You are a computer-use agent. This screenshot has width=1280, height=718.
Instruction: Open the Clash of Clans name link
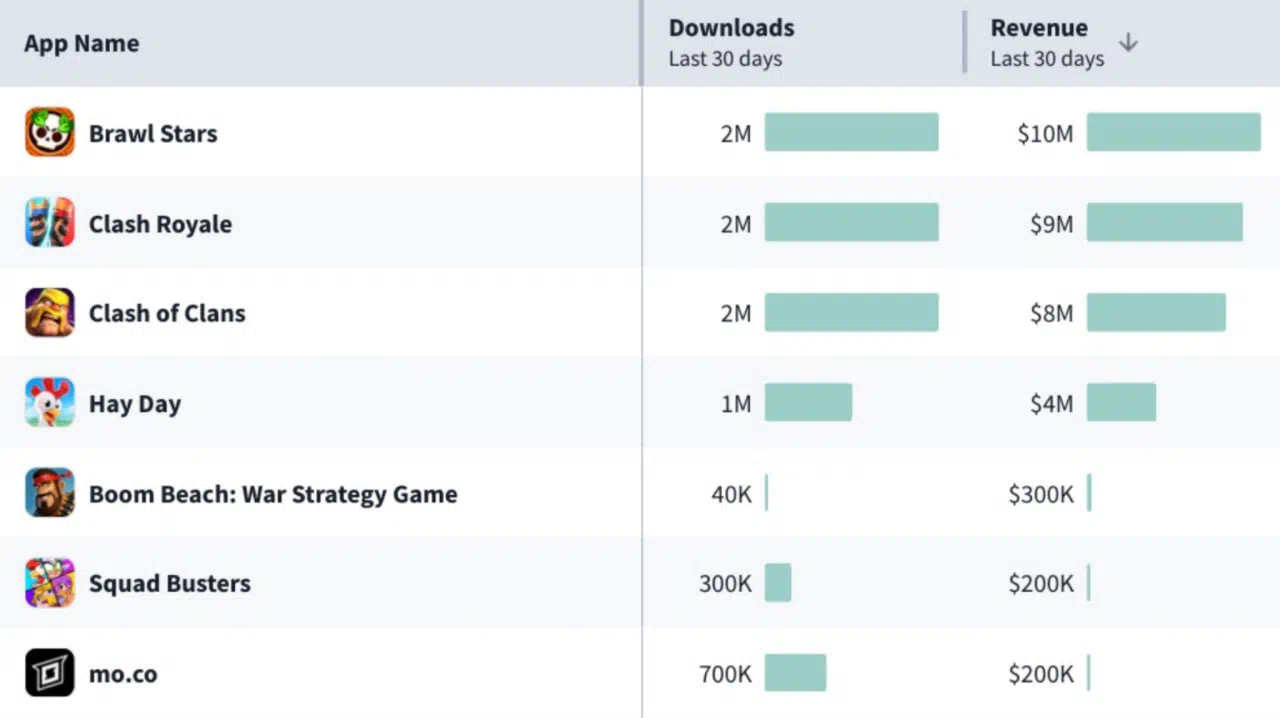point(167,313)
